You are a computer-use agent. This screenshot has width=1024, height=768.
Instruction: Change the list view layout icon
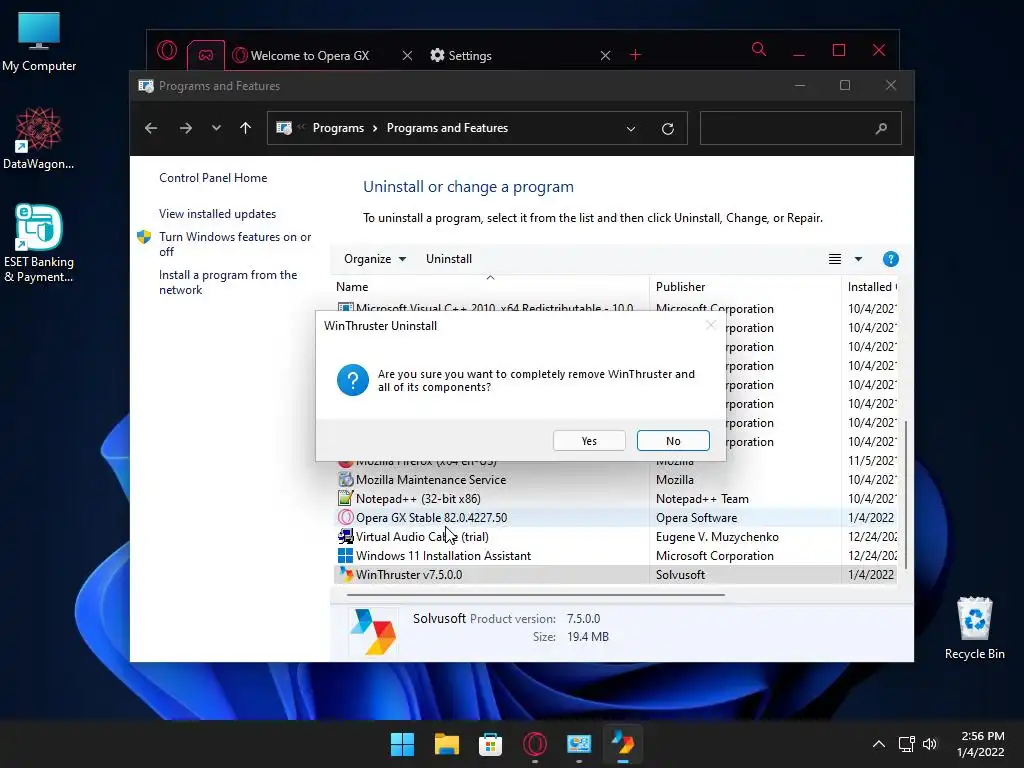pyautogui.click(x=835, y=259)
